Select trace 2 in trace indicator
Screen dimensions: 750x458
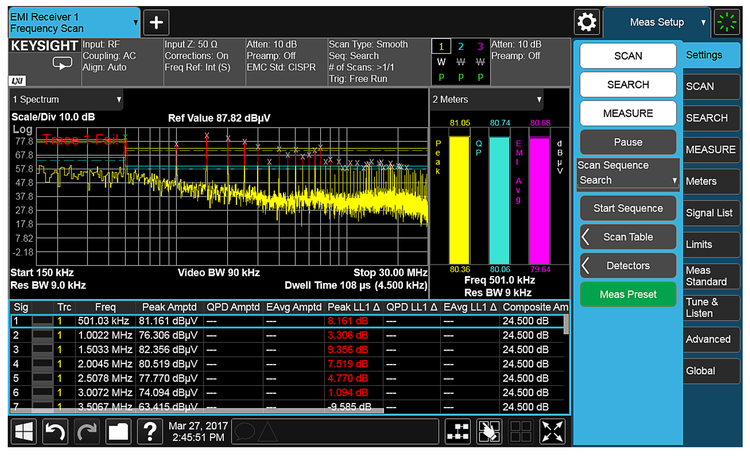coord(461,47)
